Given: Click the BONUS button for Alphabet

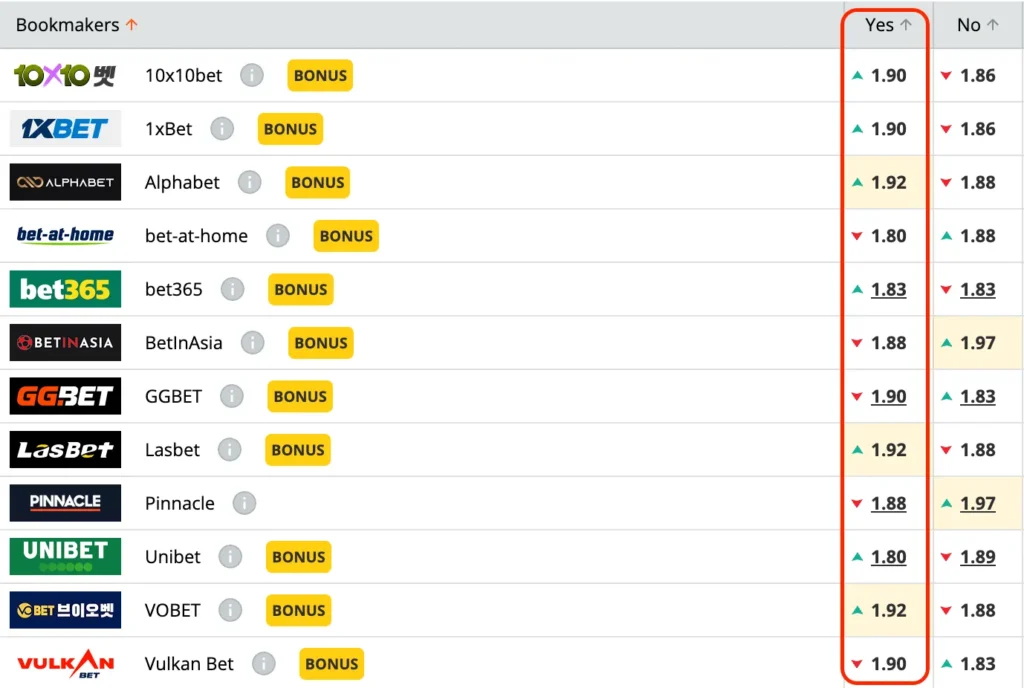Looking at the screenshot, I should pyautogui.click(x=318, y=182).
